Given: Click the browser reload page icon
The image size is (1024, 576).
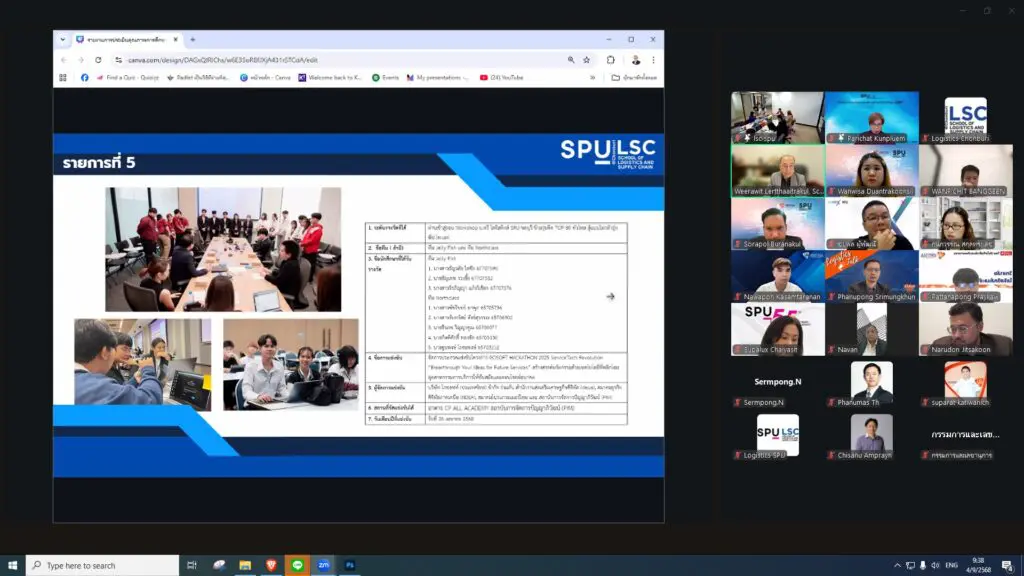Looking at the screenshot, I should tap(98, 60).
